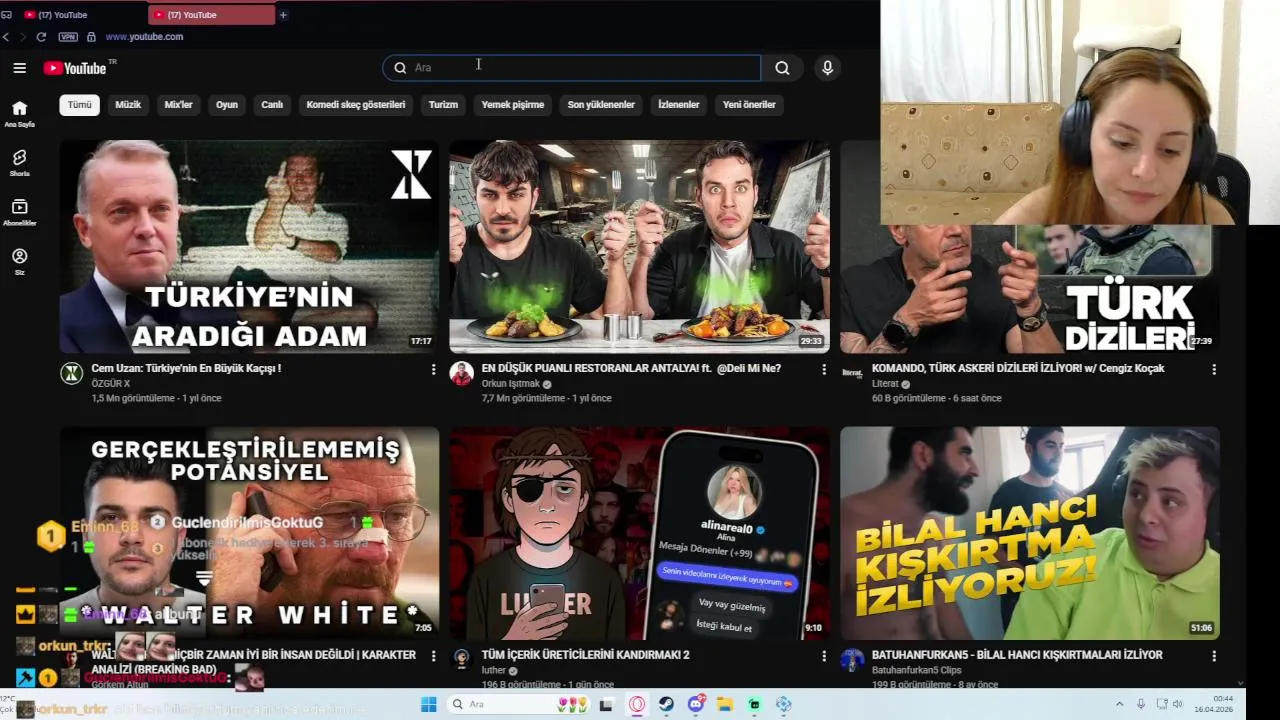1280x720 pixels.
Task: Open Shorts in the sidebar
Action: [x=19, y=163]
